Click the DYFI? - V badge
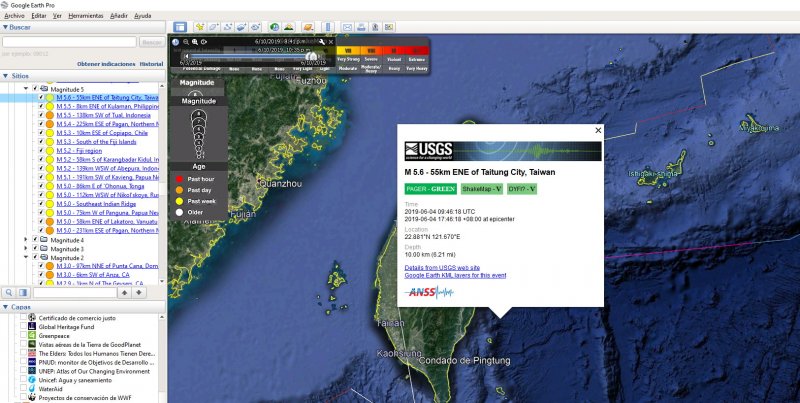This screenshot has width=800, height=403. 522,189
